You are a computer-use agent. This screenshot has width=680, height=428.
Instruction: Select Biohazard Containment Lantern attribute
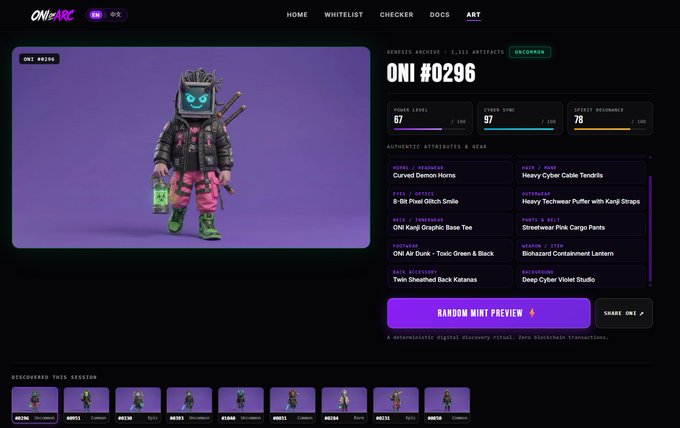(581, 250)
